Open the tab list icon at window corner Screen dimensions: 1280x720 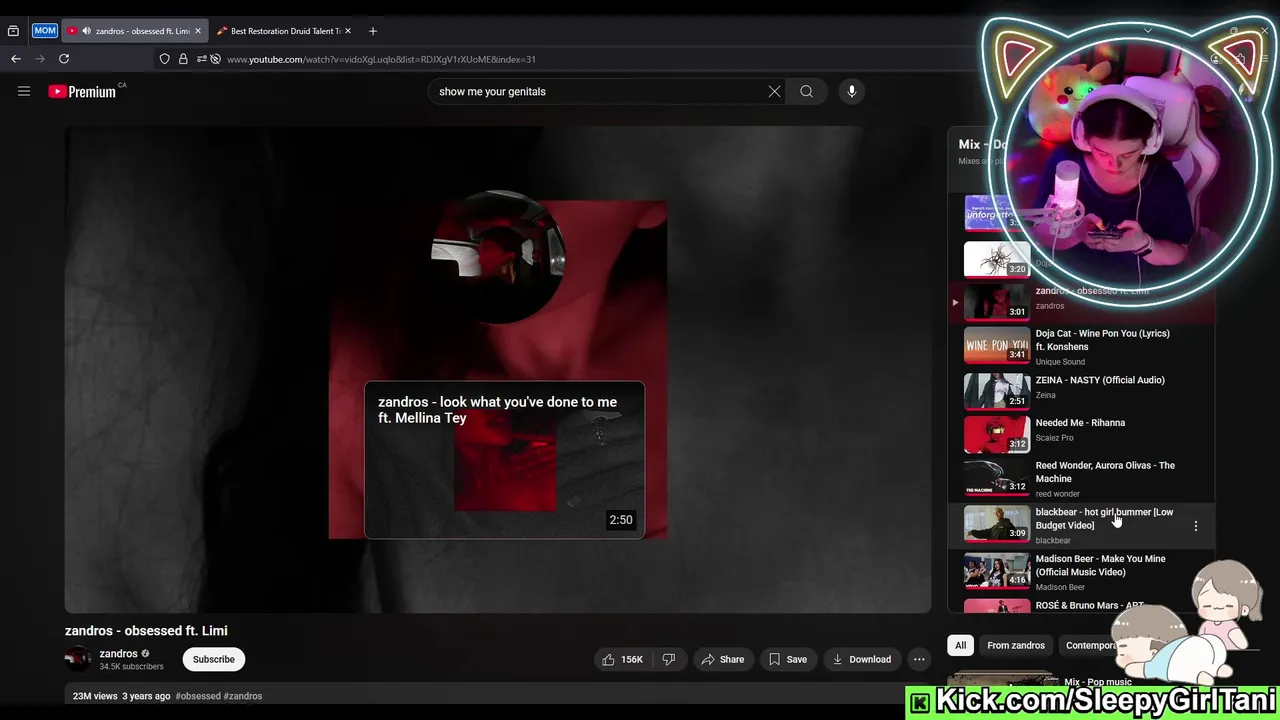click(13, 31)
